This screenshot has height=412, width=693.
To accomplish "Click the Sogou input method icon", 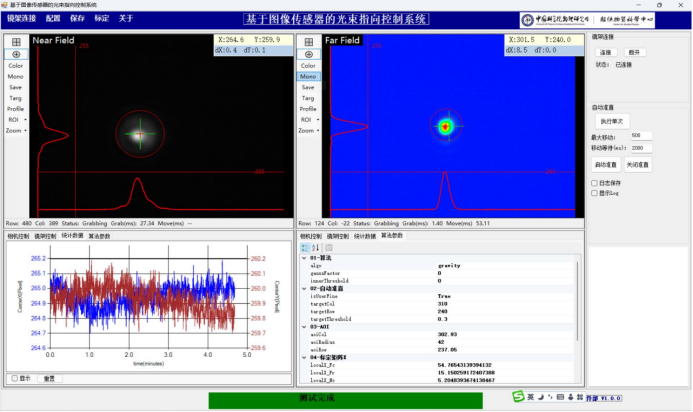I will click(x=518, y=397).
